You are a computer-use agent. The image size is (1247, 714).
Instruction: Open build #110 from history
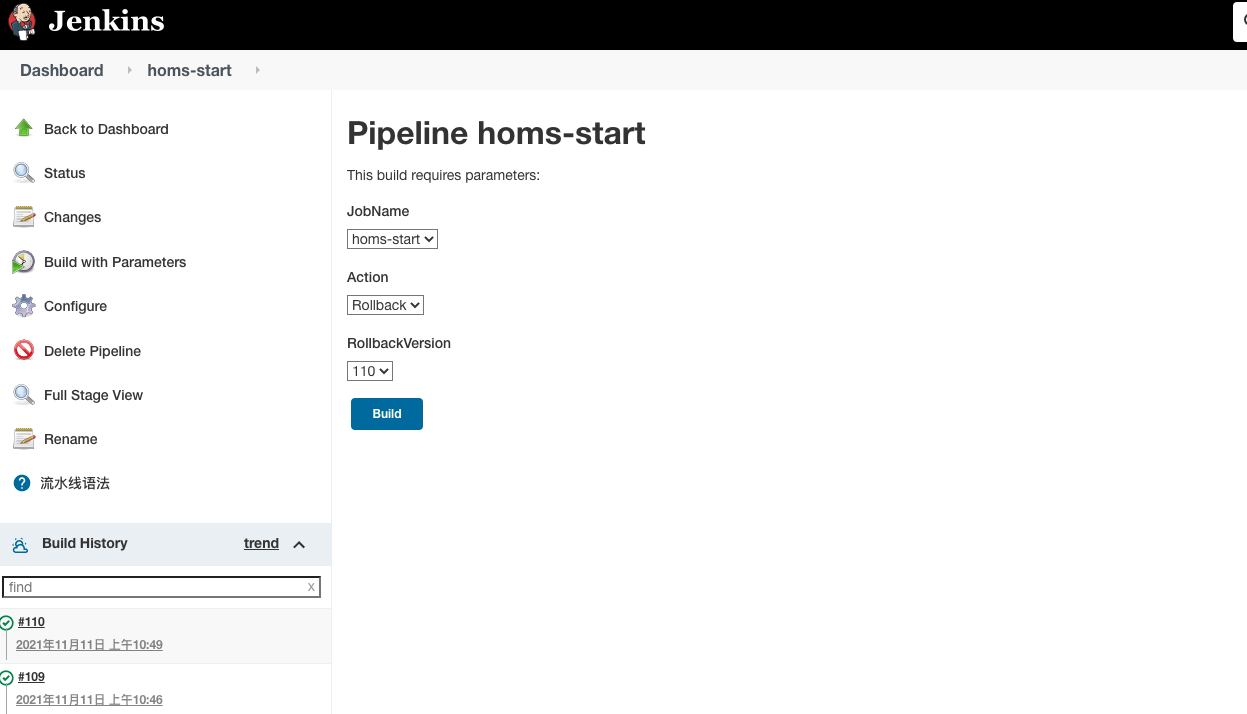(x=31, y=622)
